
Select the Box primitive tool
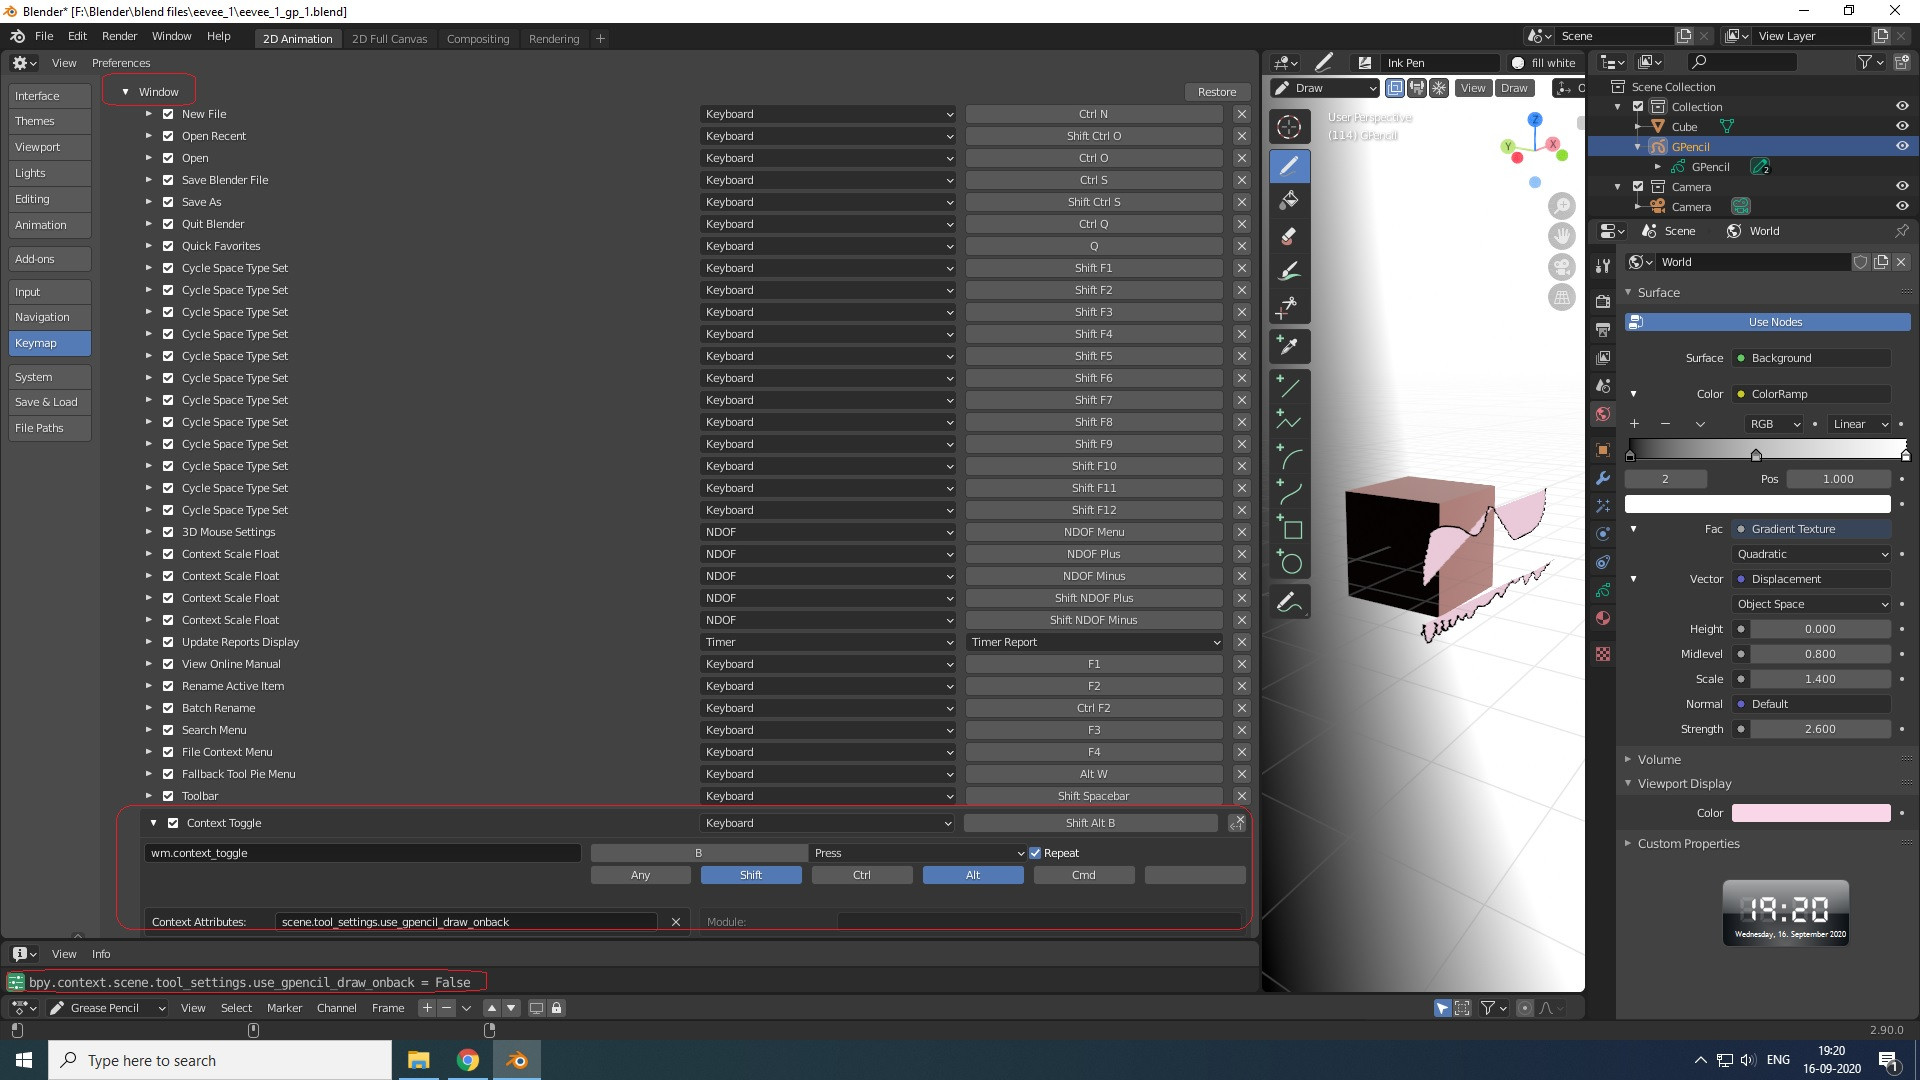1289,529
